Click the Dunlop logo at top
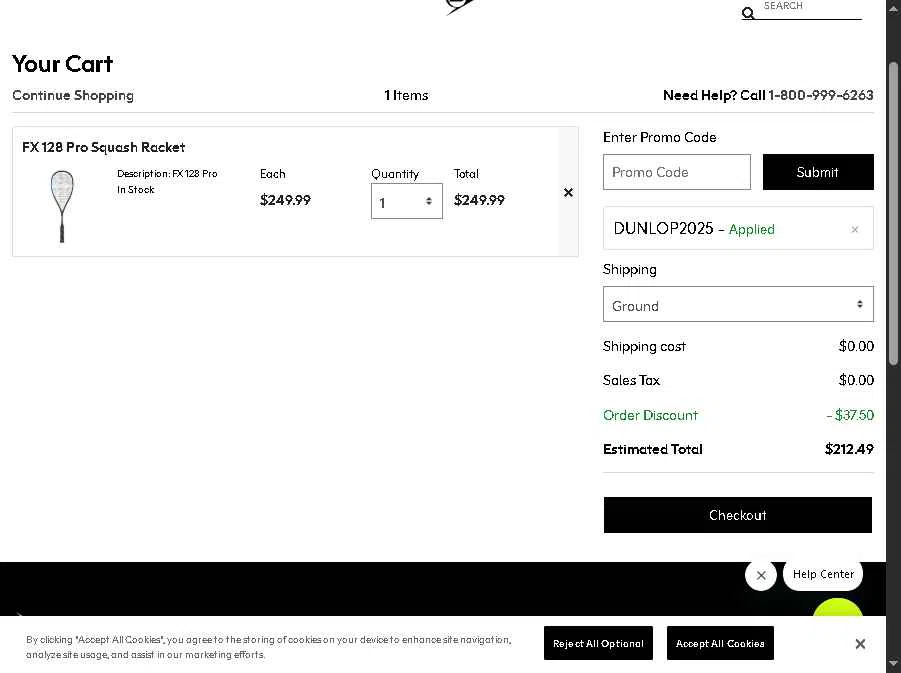The image size is (901, 673). pyautogui.click(x=460, y=6)
